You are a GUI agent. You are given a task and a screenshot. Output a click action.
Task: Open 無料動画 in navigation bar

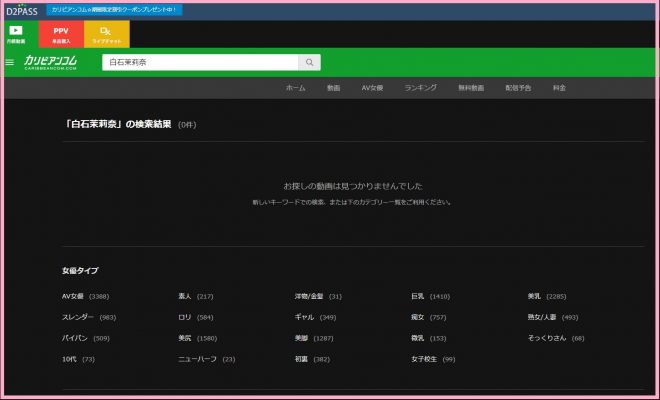coord(471,88)
